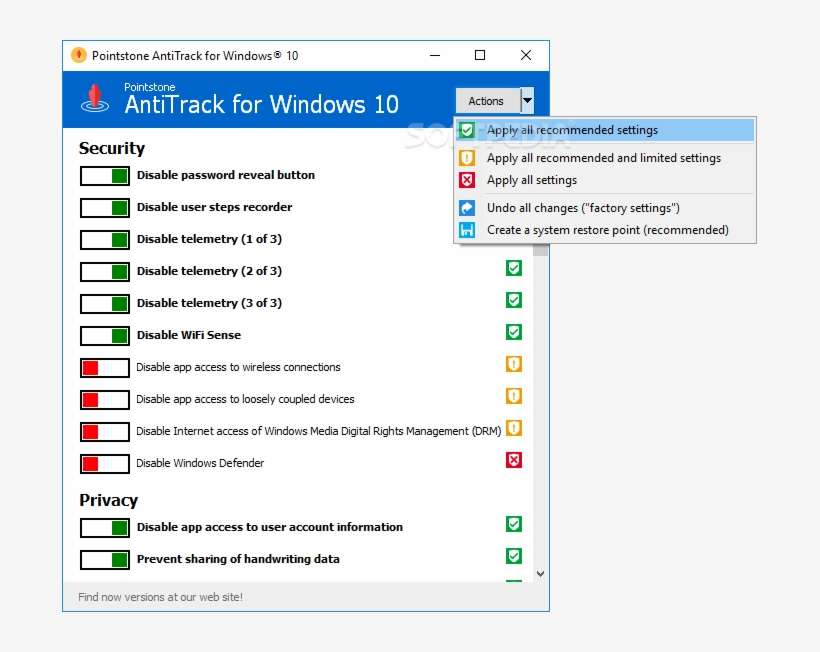
Task: Click the orange warning icon beside wireless connections setting
Action: 514,364
